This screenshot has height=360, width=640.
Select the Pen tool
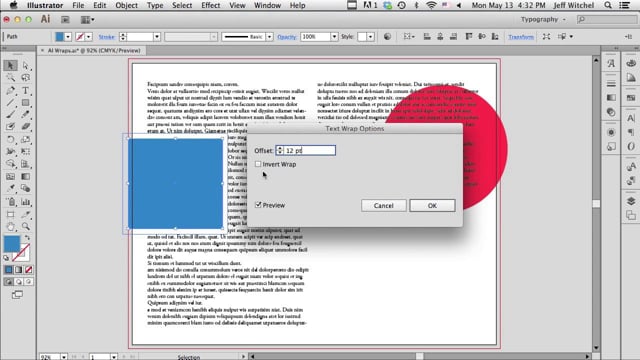[x=11, y=90]
